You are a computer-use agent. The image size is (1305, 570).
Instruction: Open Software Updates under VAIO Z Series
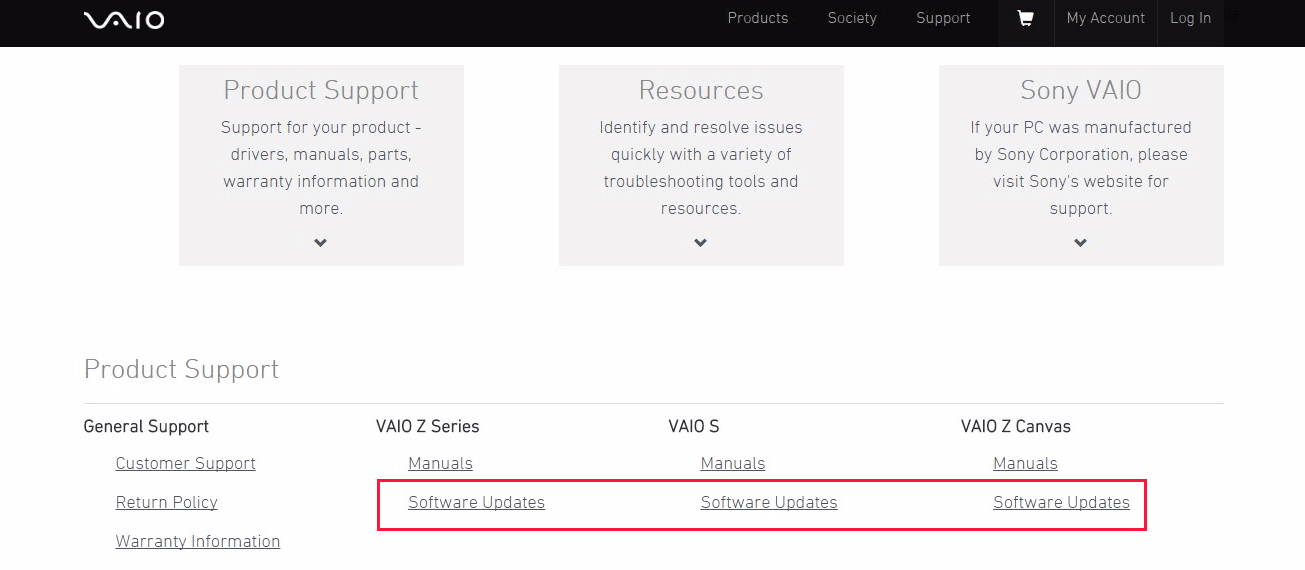point(476,502)
